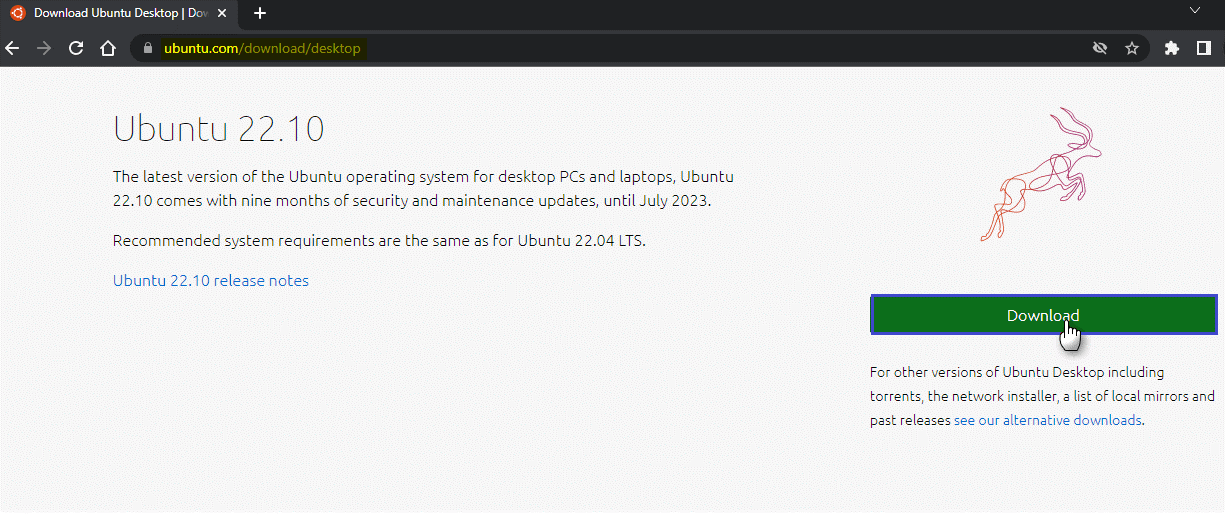Viewport: 1225px width, 521px height.
Task: Click the Ubuntu 22.10 page heading
Action: pyautogui.click(x=218, y=130)
